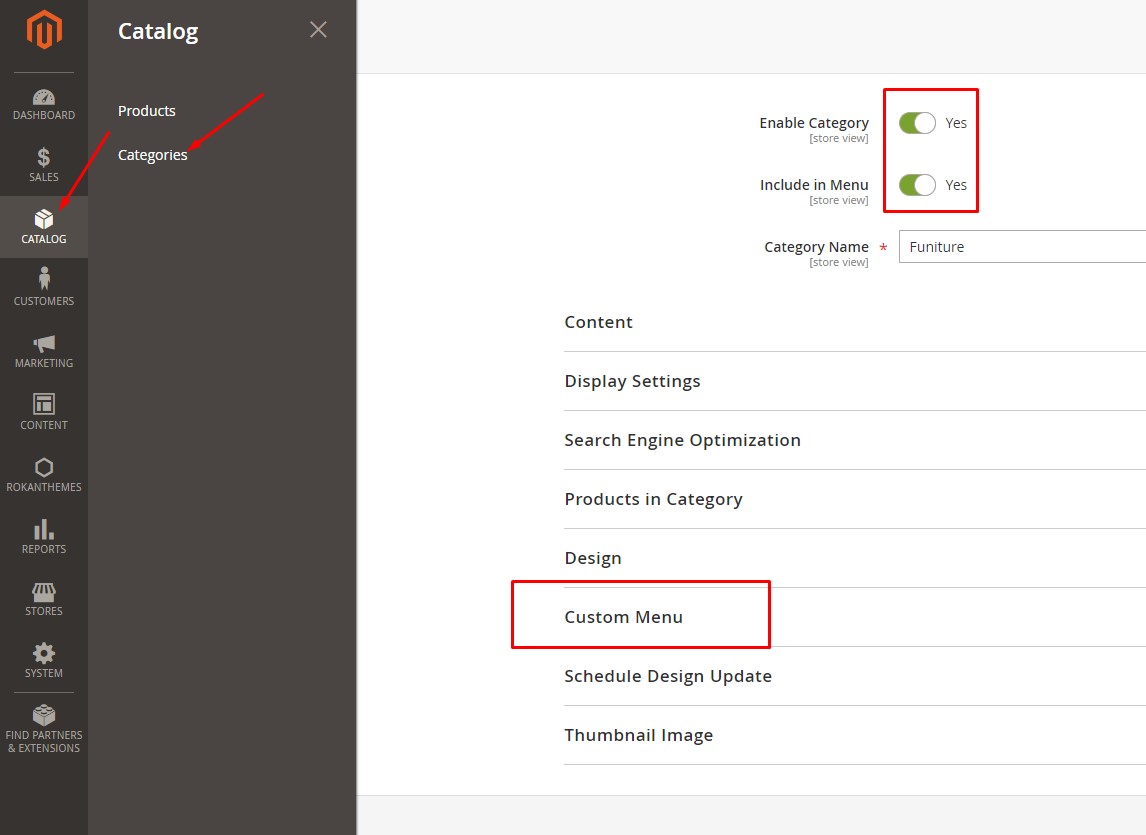
Task: Open the Dashboard gauge icon
Action: pyautogui.click(x=44, y=97)
